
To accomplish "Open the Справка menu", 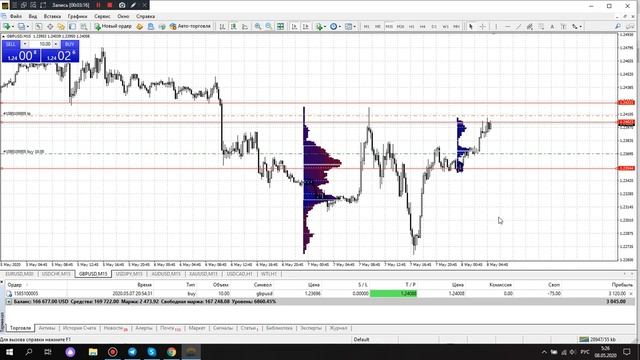I will pyautogui.click(x=145, y=16).
